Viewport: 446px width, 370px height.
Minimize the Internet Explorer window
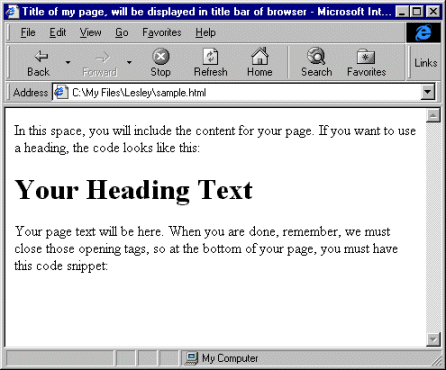(402, 12)
